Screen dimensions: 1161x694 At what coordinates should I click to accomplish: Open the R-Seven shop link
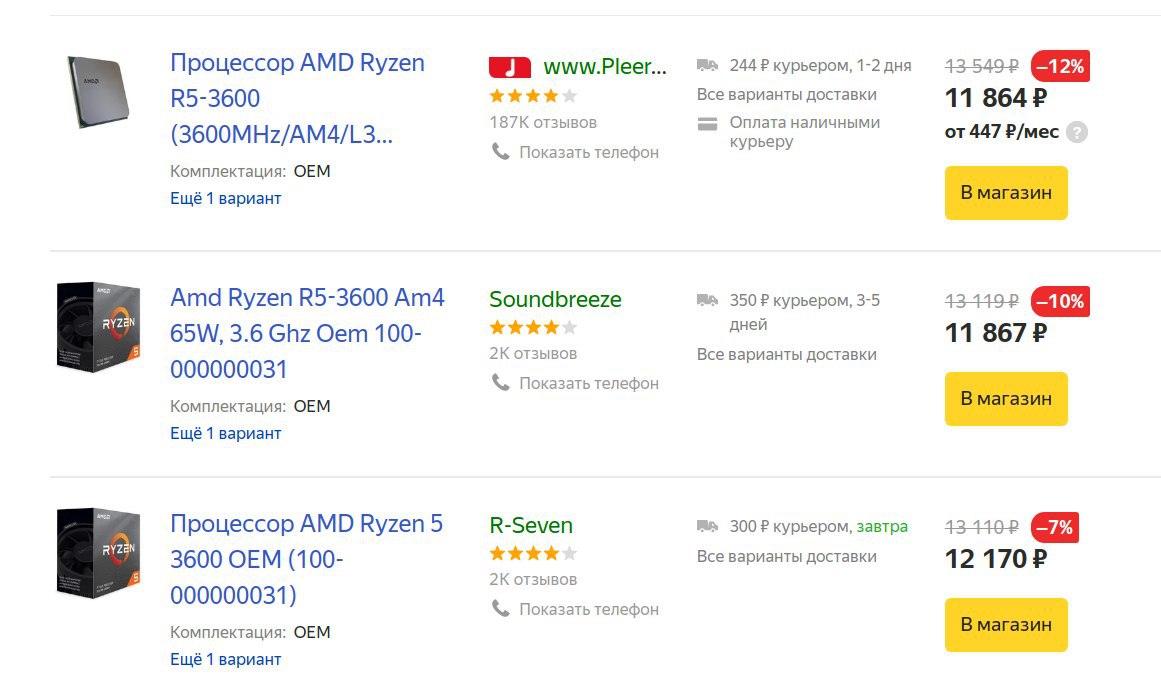point(531,525)
